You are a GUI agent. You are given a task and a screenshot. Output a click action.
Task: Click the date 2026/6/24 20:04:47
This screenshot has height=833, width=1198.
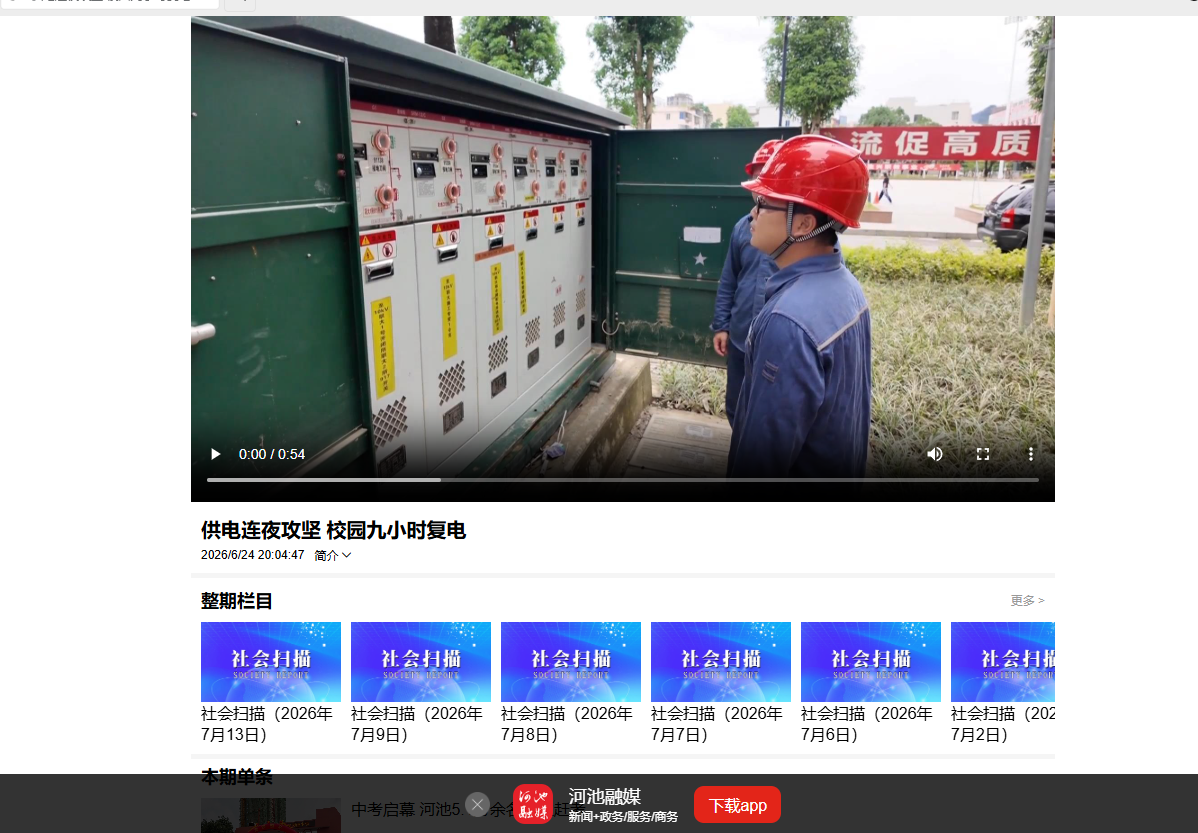click(252, 555)
